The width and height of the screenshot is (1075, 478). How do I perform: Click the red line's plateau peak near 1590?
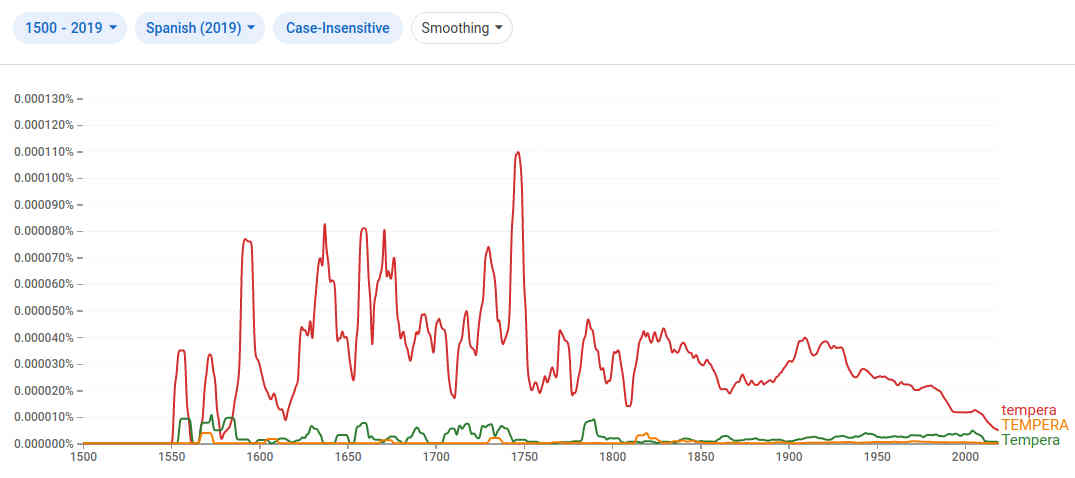point(247,240)
